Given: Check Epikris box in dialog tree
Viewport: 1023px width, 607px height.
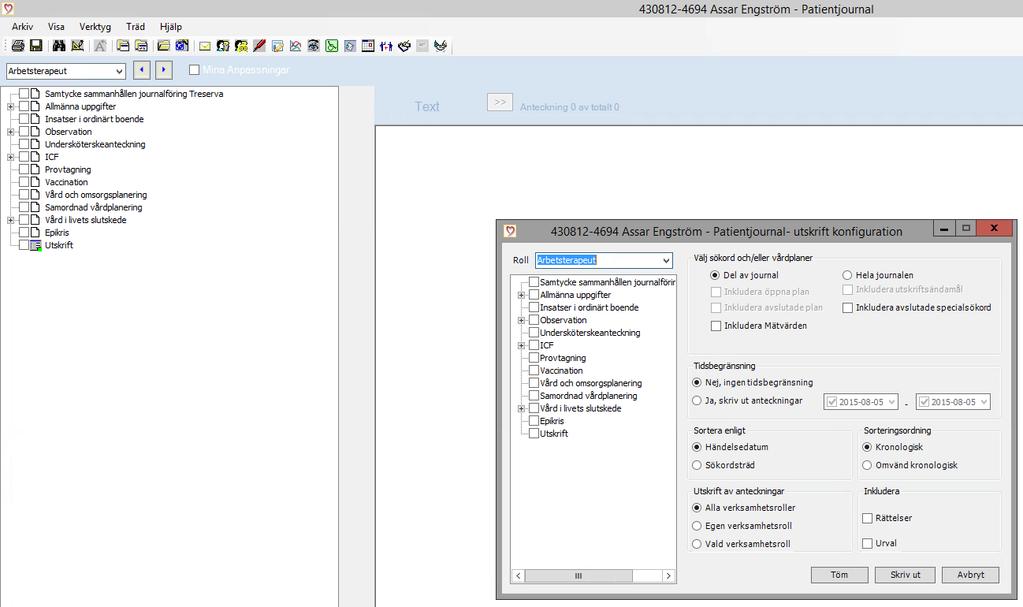Looking at the screenshot, I should point(534,421).
